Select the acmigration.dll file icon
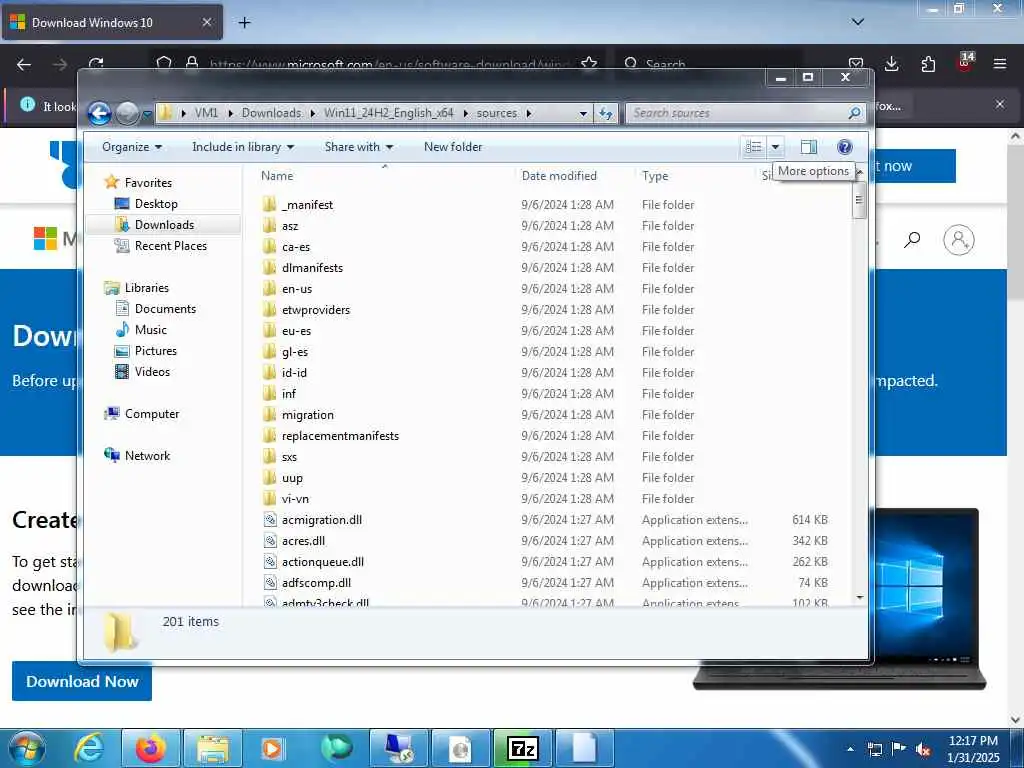 click(270, 520)
